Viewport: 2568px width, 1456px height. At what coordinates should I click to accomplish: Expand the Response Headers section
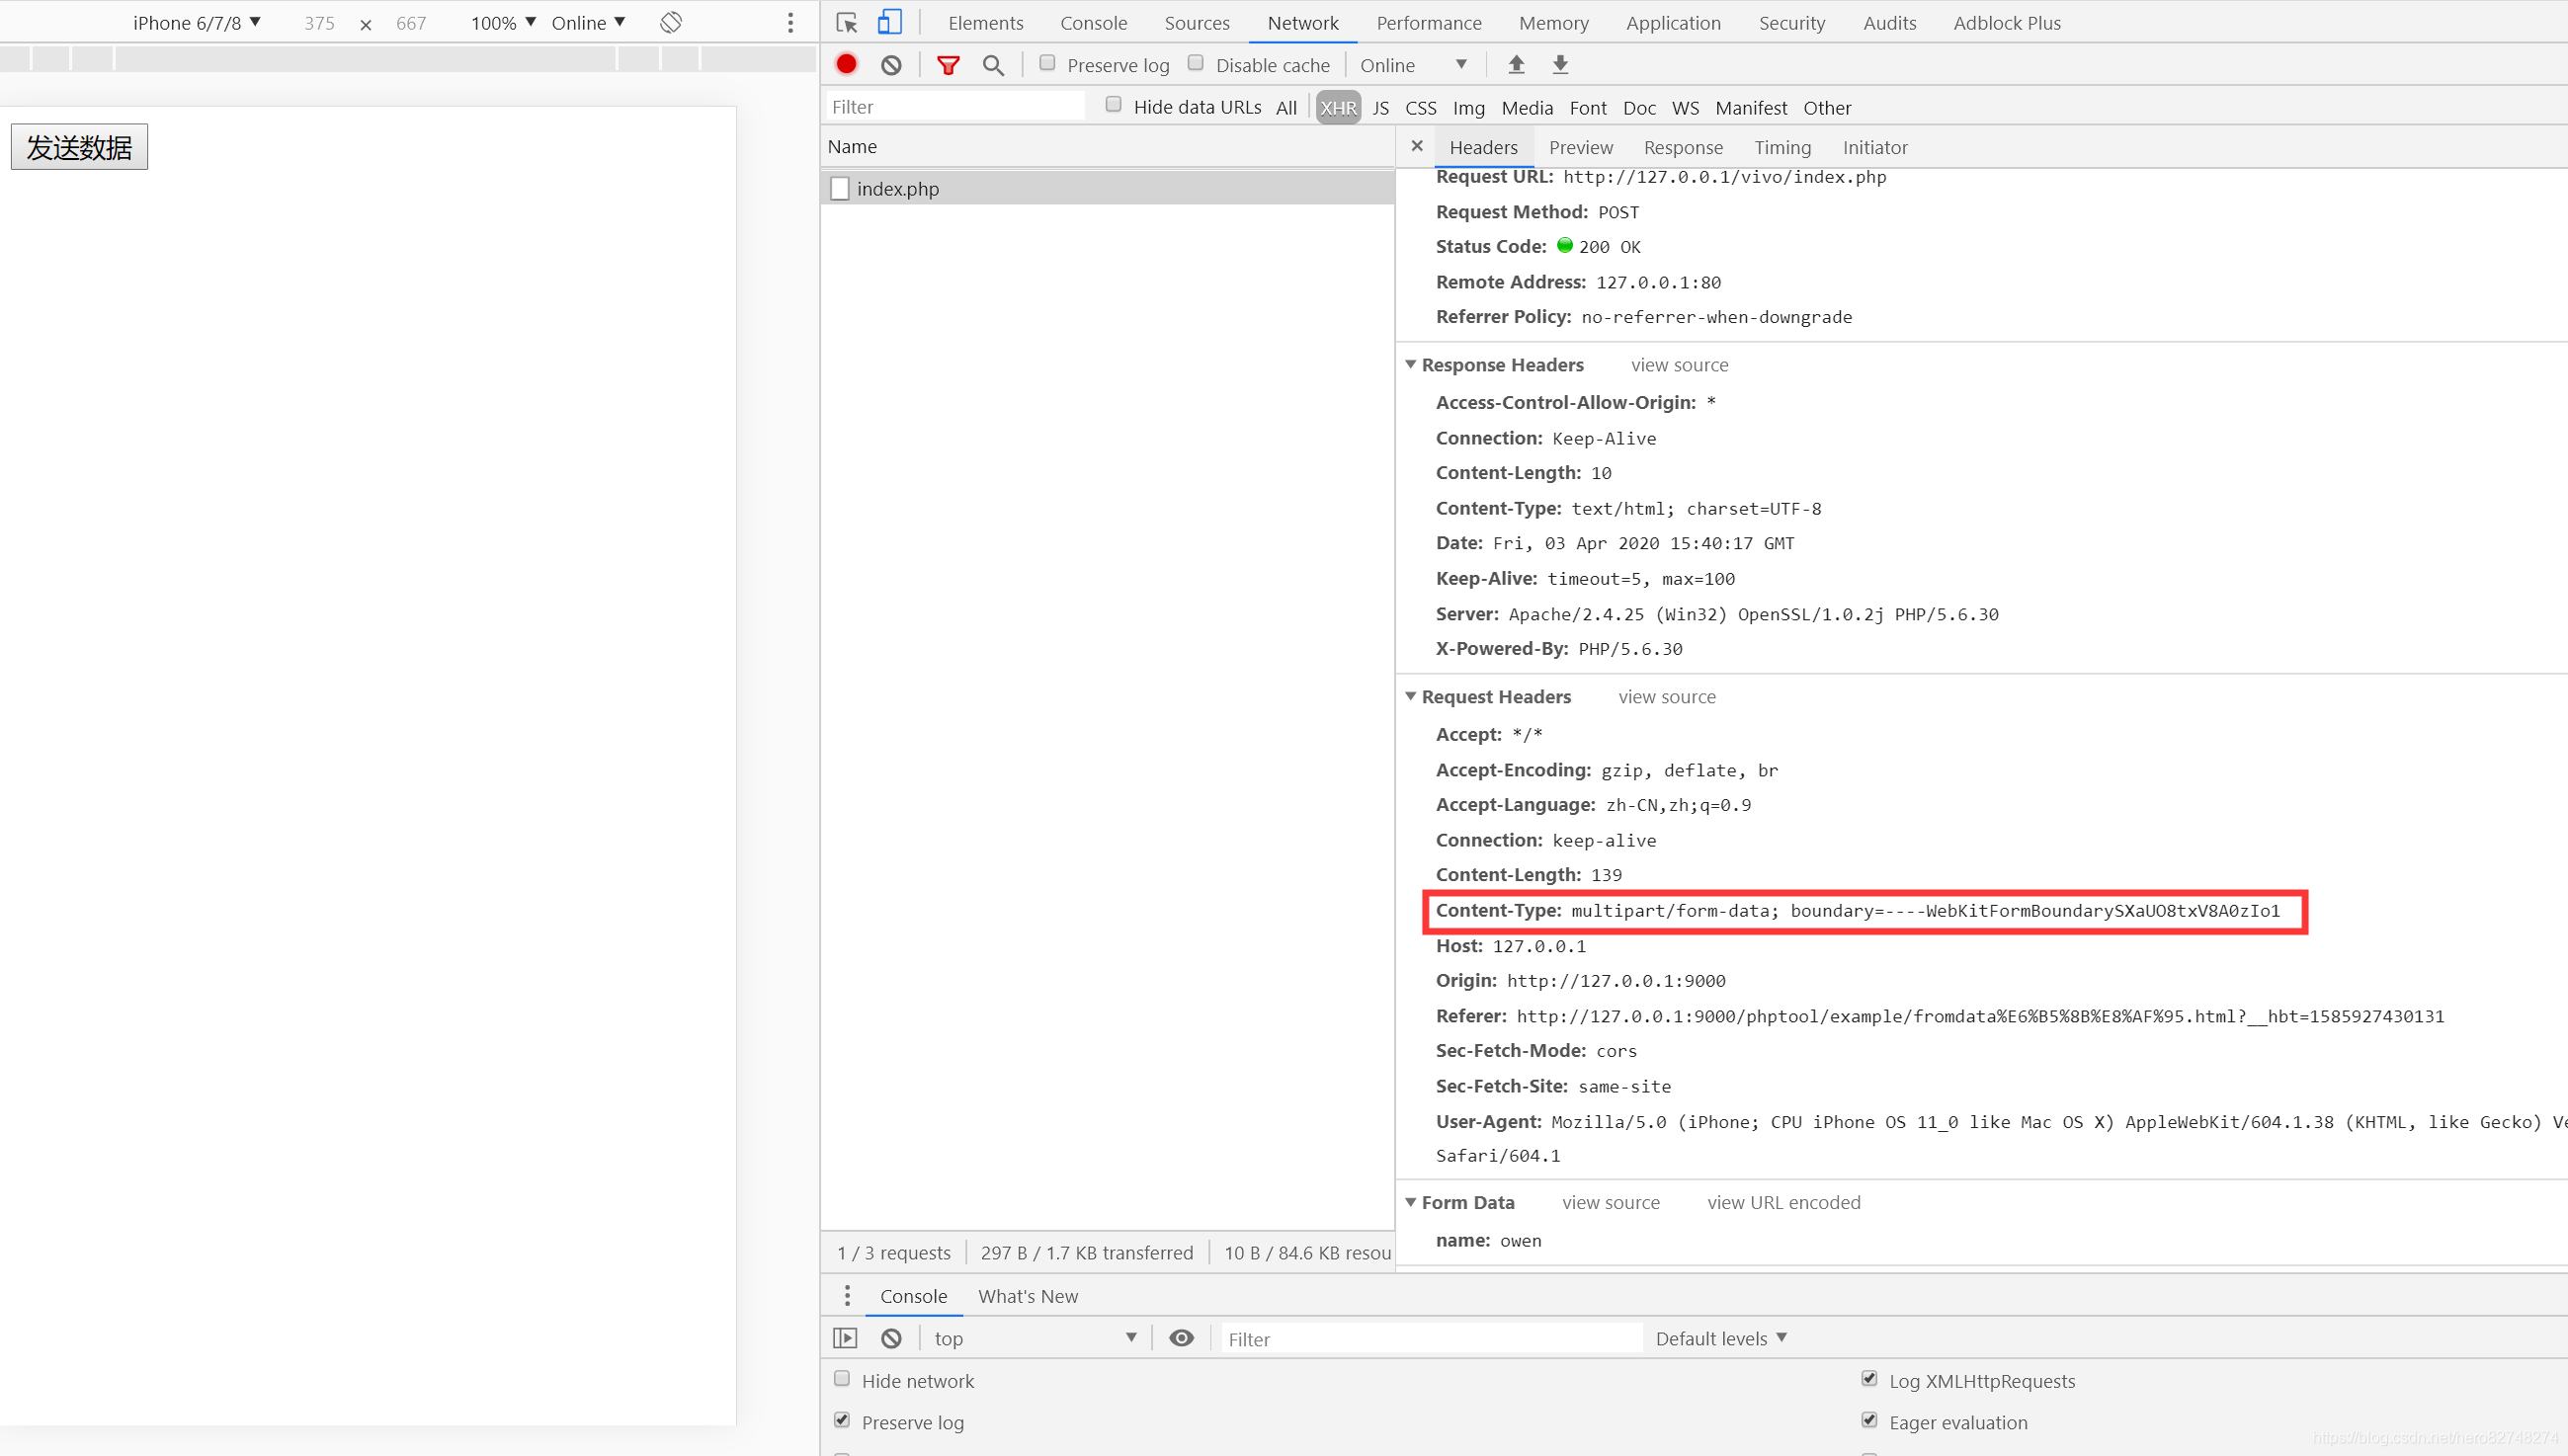(1411, 364)
